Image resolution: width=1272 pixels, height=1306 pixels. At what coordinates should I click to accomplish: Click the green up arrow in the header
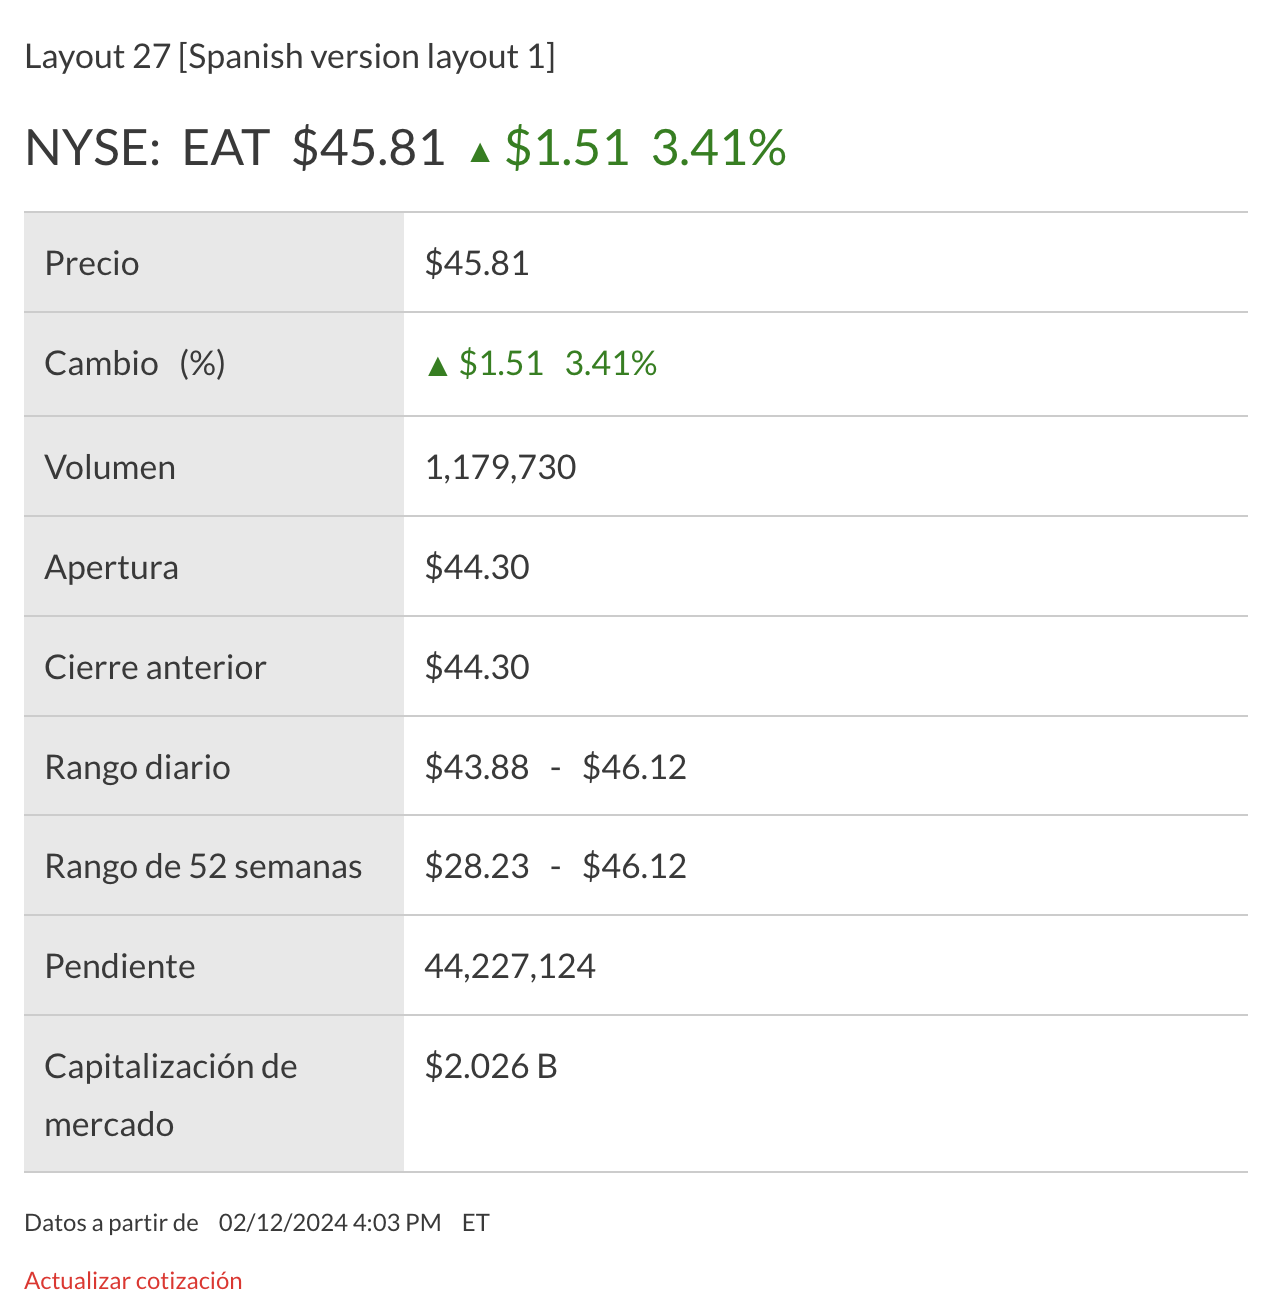pyautogui.click(x=480, y=152)
